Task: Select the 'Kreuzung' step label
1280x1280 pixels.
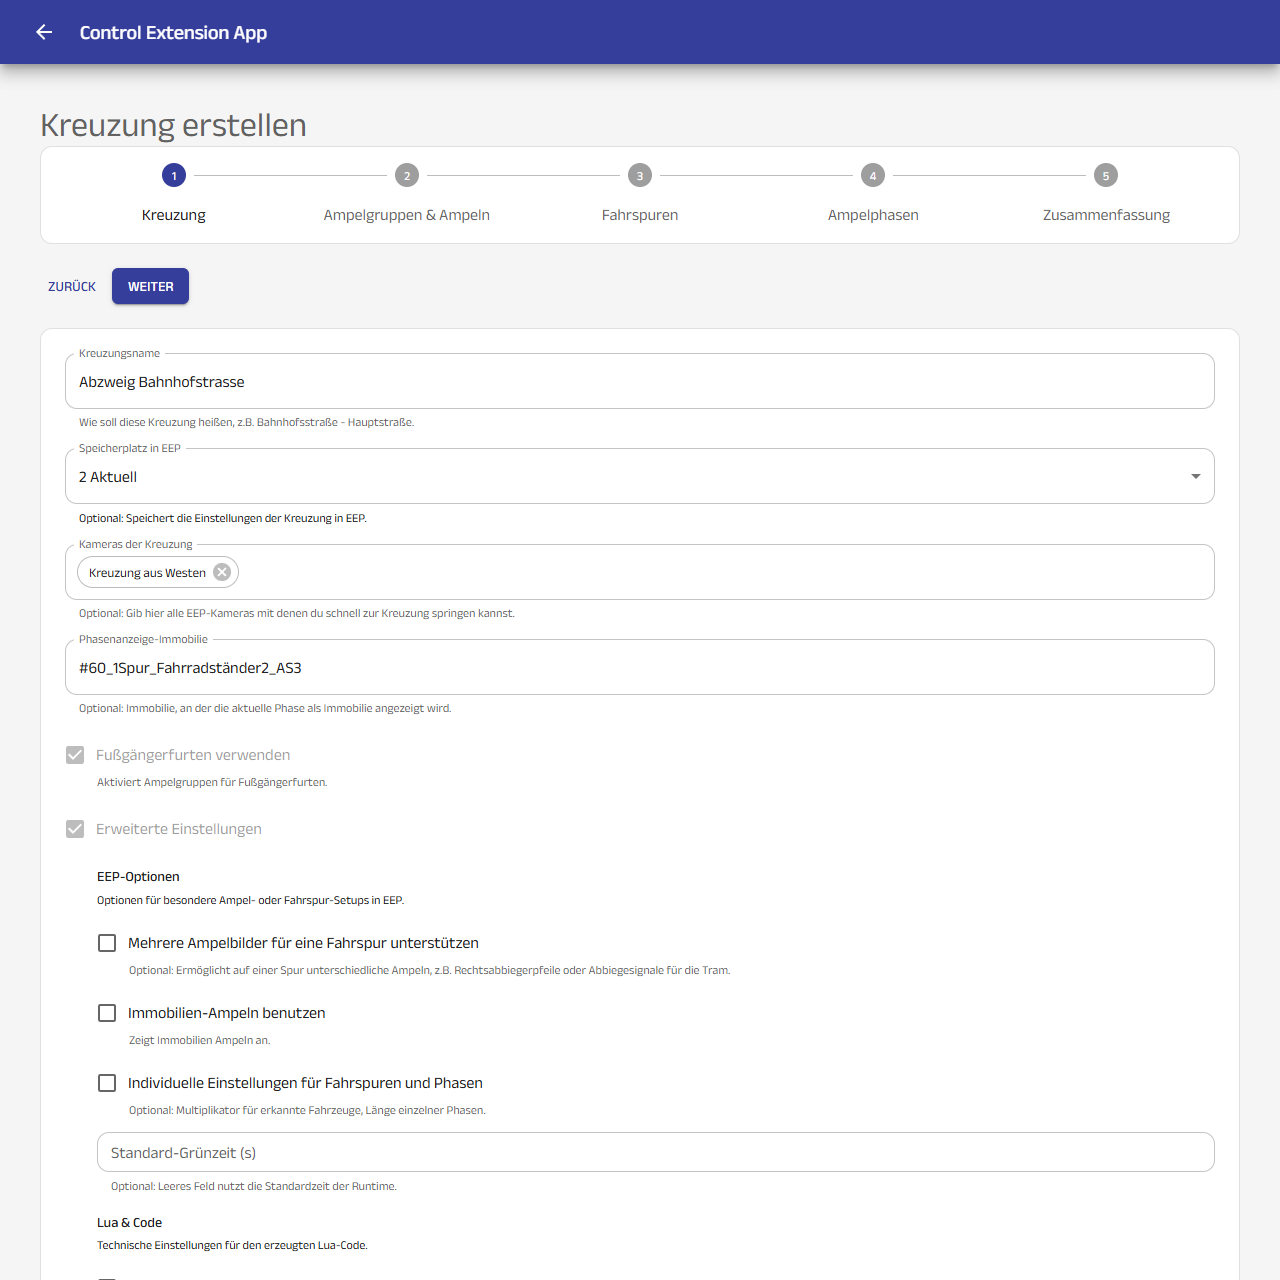Action: click(x=174, y=215)
